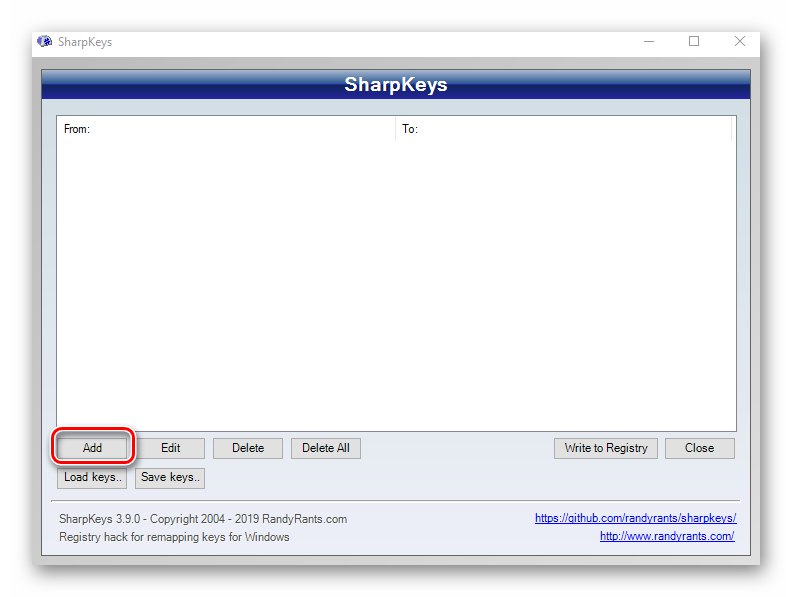Click the 'Registry hack for remapping keys' text

(174, 537)
